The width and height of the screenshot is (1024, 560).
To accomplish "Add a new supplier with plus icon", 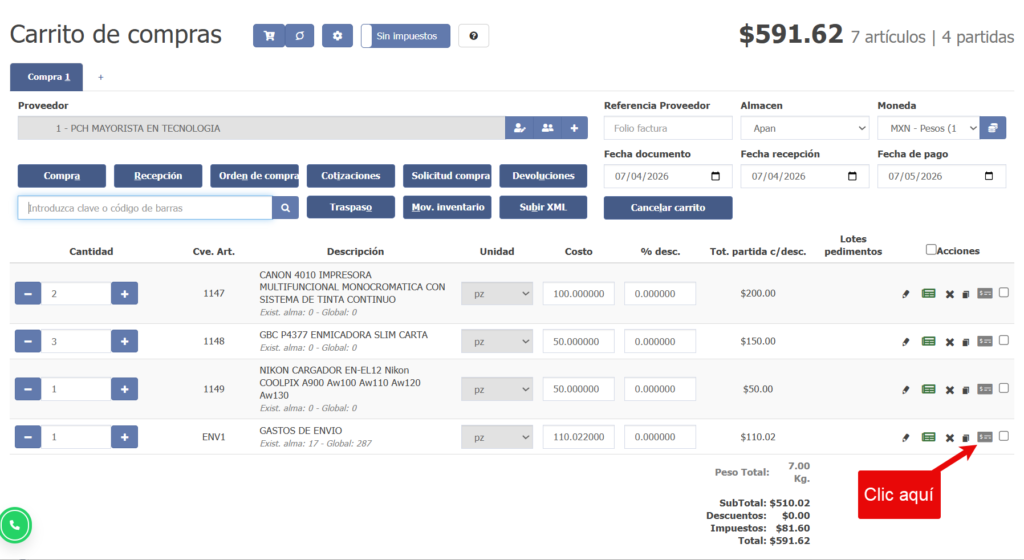I will [x=574, y=128].
